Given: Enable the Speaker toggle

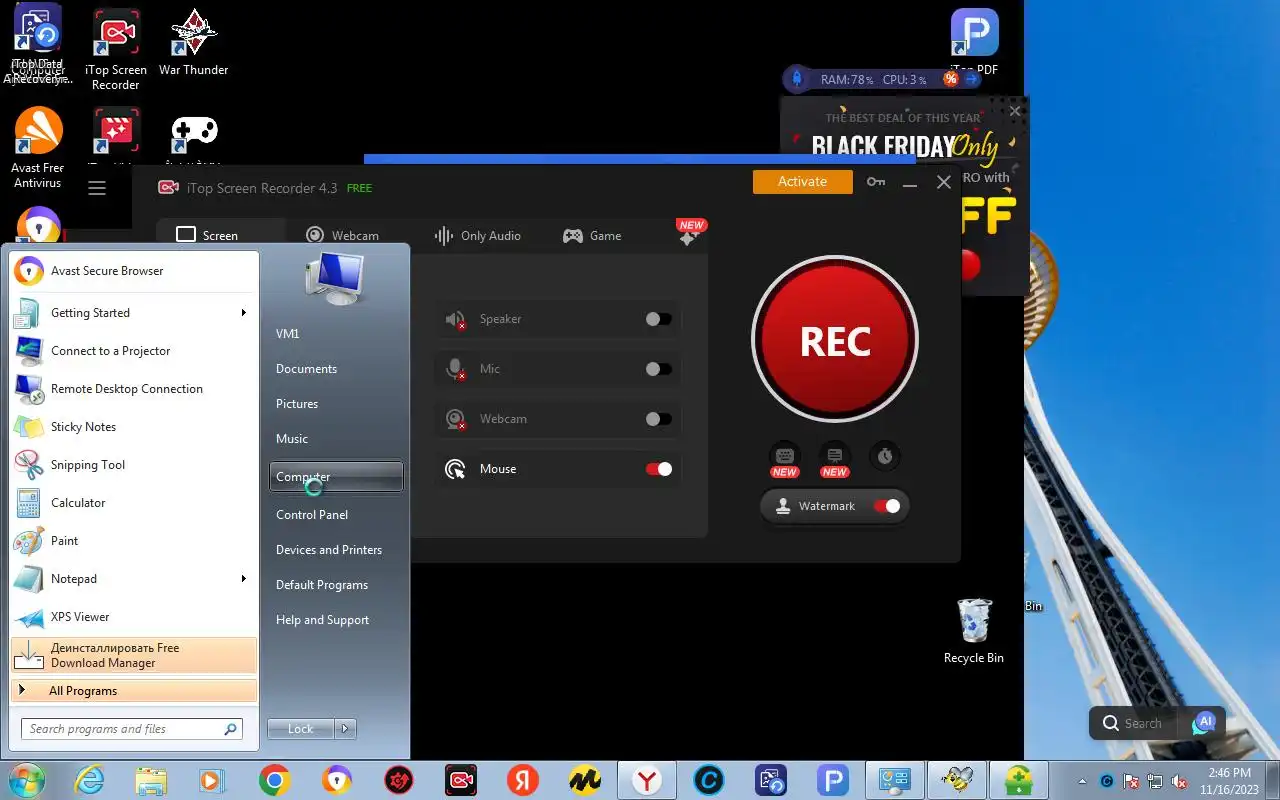Looking at the screenshot, I should [658, 319].
